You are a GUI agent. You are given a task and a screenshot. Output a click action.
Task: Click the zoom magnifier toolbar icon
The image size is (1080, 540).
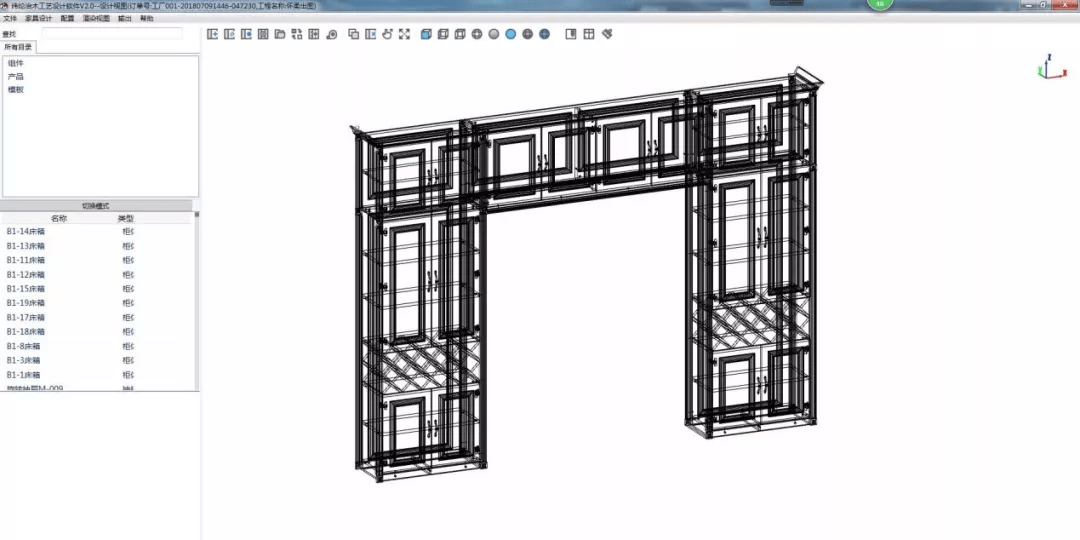pyautogui.click(x=331, y=34)
